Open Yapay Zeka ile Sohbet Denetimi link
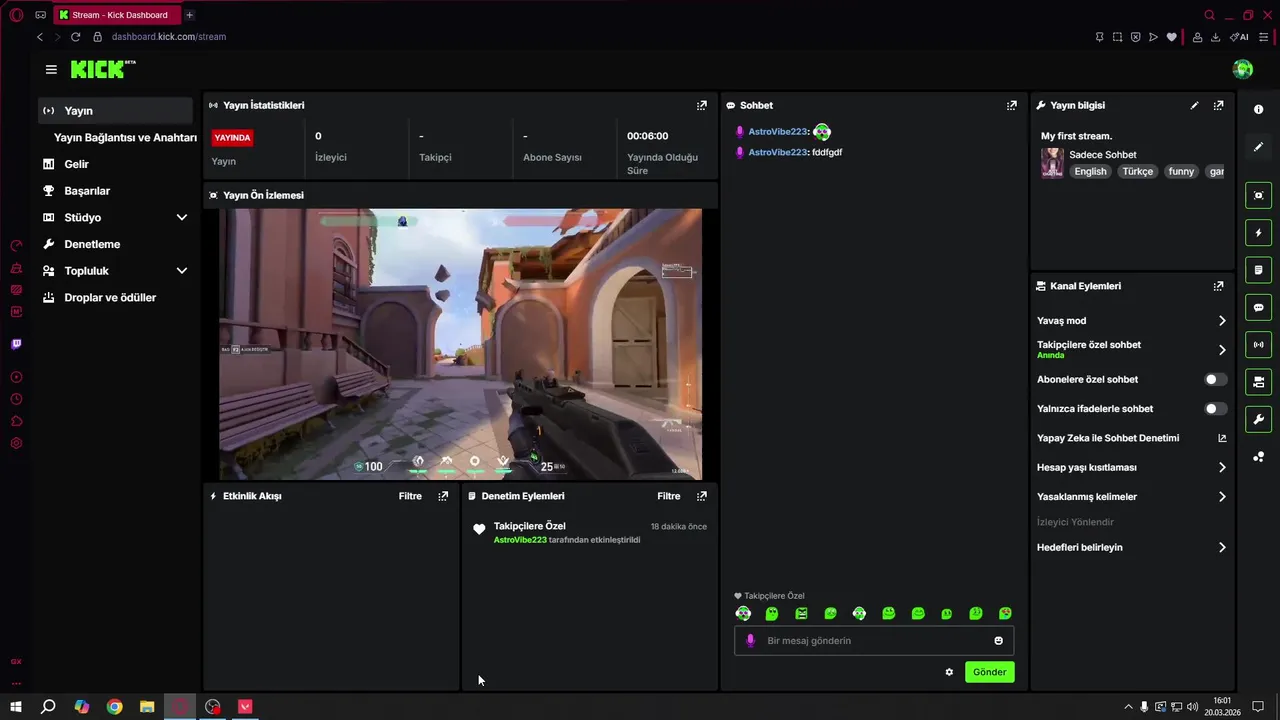This screenshot has height=720, width=1280. click(x=1132, y=438)
